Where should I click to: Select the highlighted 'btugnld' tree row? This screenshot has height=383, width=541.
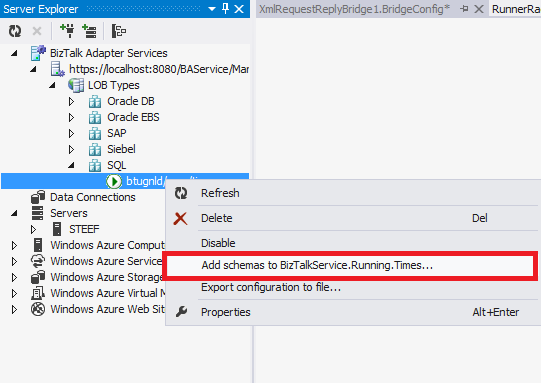125,181
